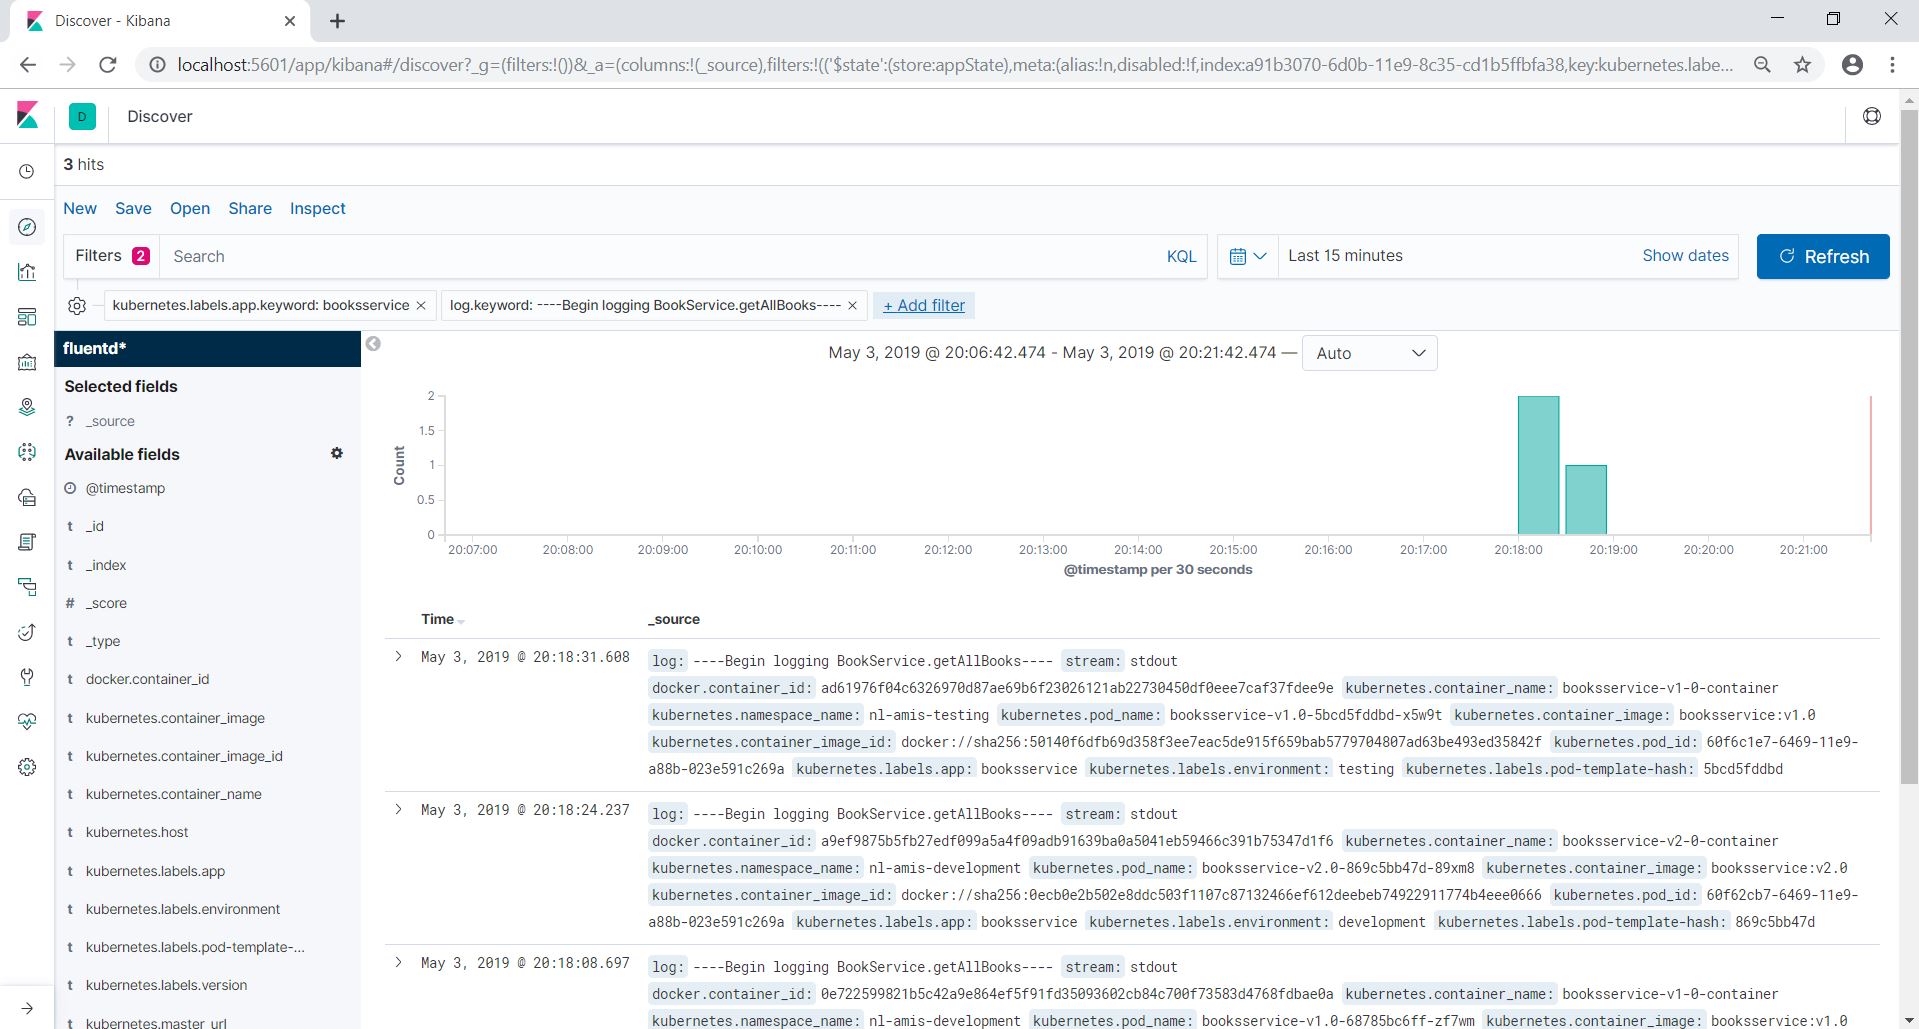Open Dev Tools wrench icon in sidebar
Viewport: 1919px width, 1029px height.
tap(27, 677)
